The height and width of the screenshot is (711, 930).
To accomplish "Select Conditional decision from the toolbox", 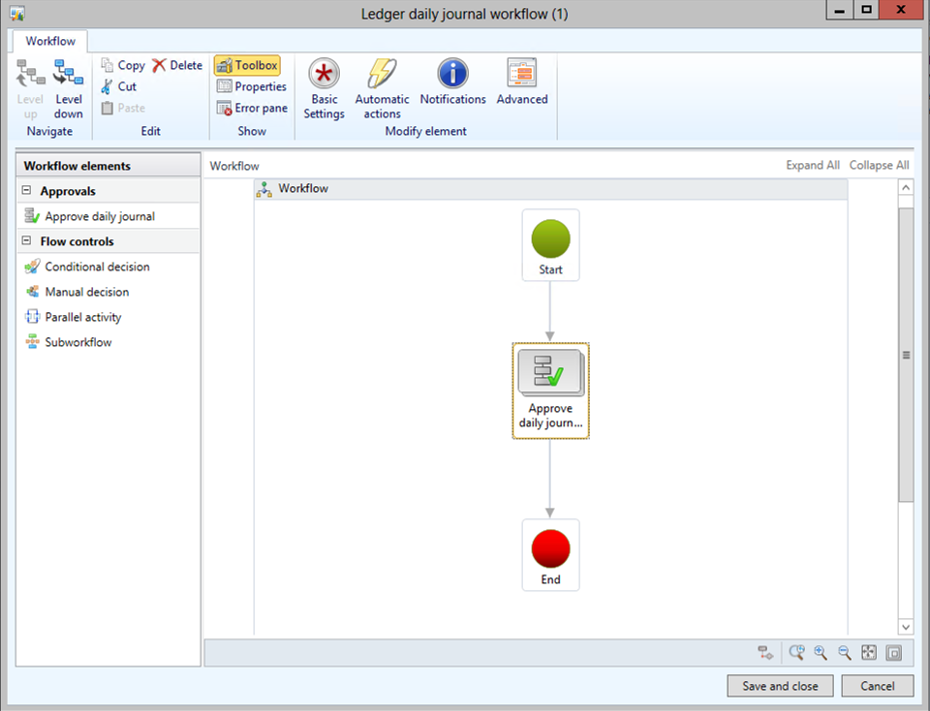I will 96,267.
